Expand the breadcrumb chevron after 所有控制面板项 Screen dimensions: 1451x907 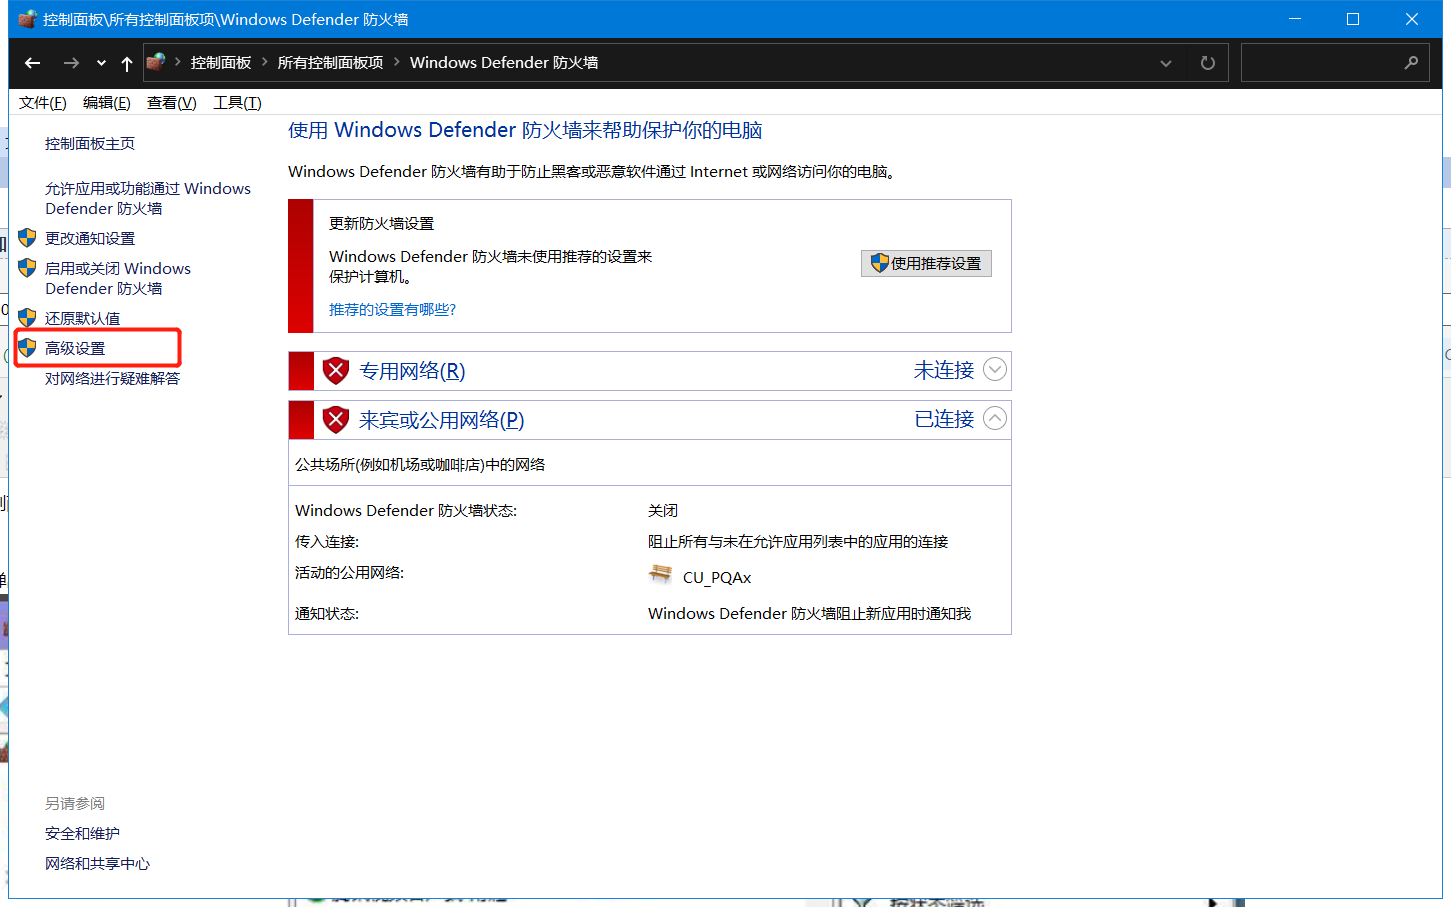tap(397, 62)
